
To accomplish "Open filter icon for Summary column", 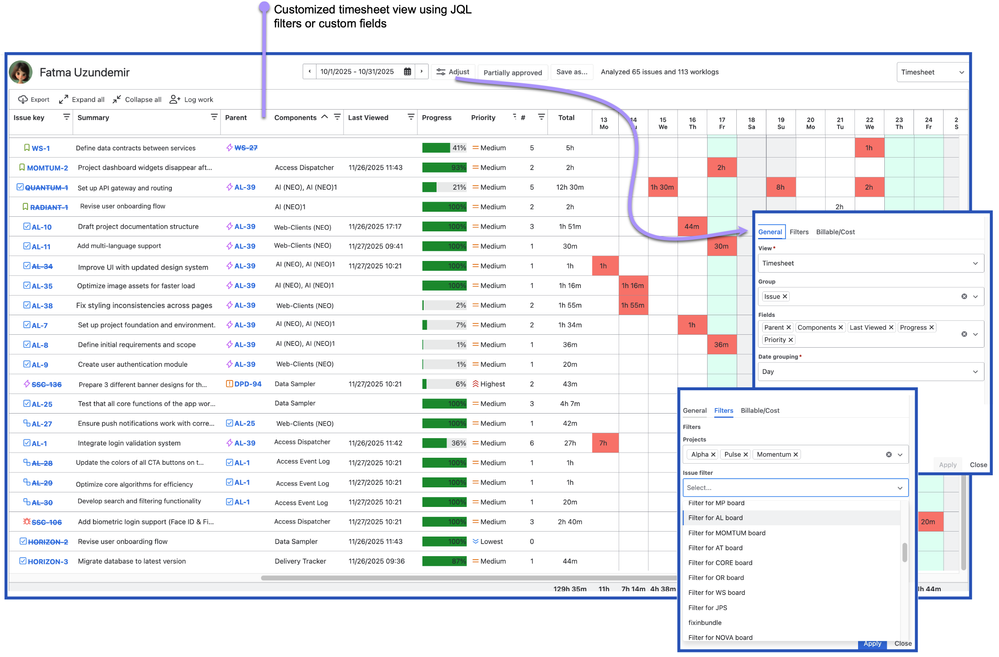I will click(x=214, y=117).
